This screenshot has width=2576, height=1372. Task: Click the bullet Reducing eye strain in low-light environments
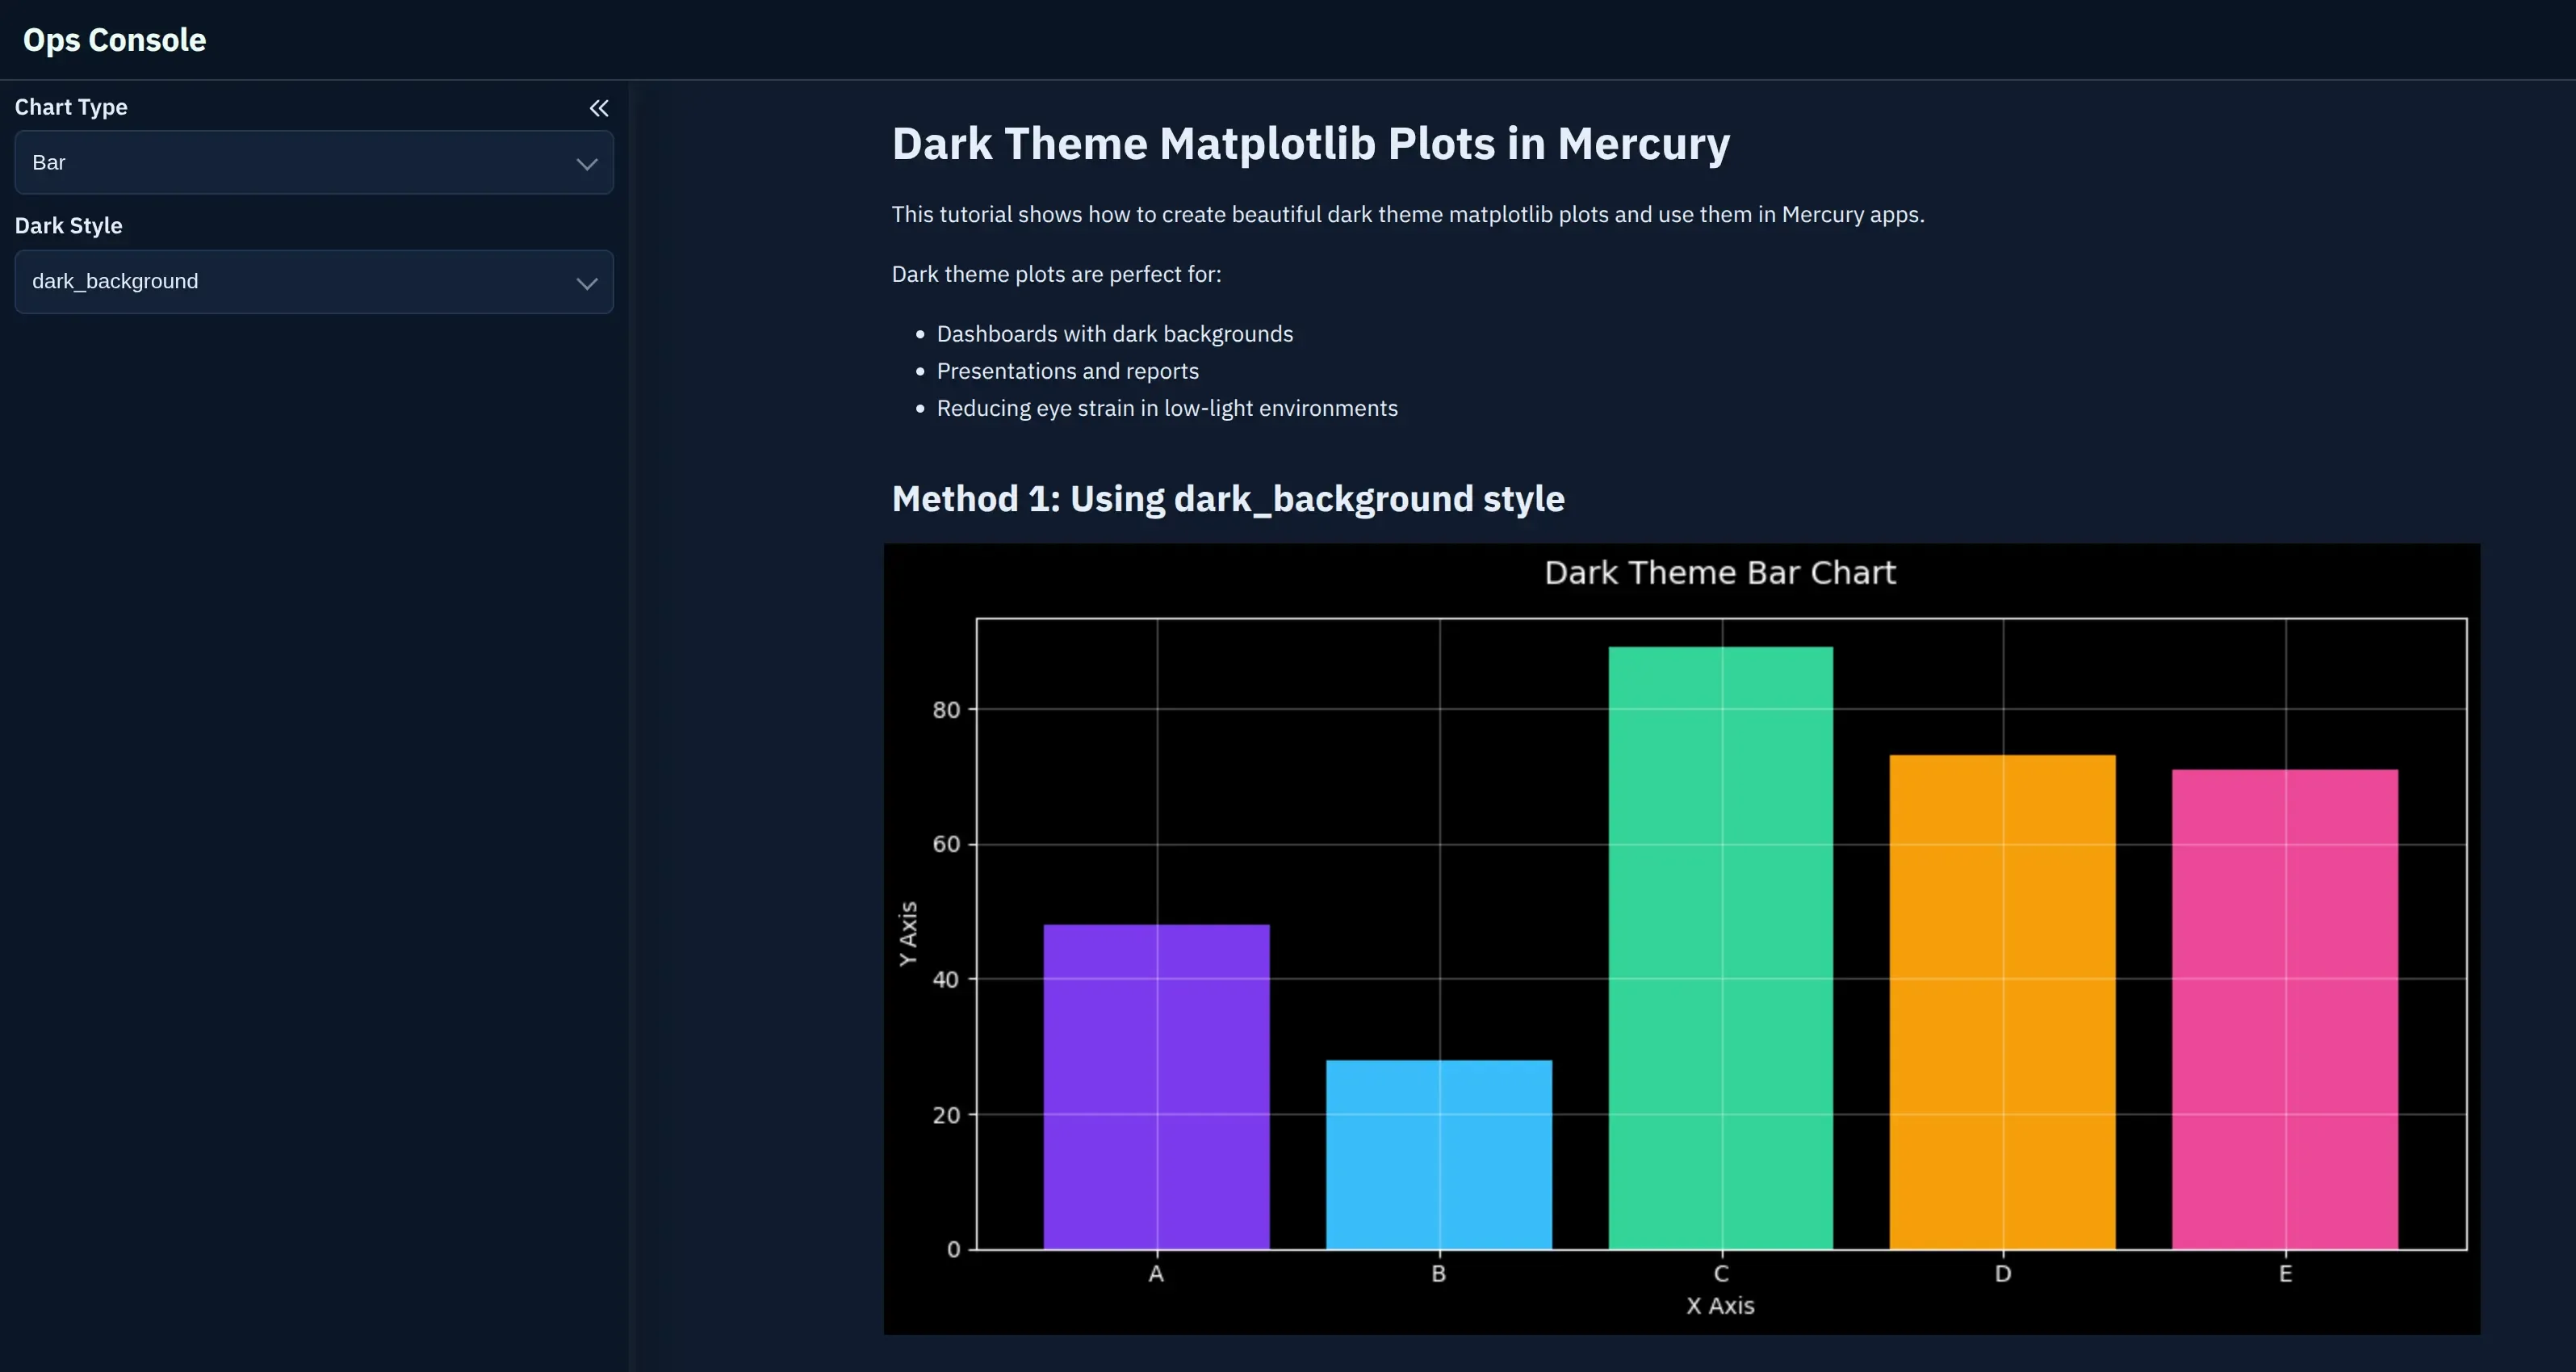click(x=1167, y=408)
